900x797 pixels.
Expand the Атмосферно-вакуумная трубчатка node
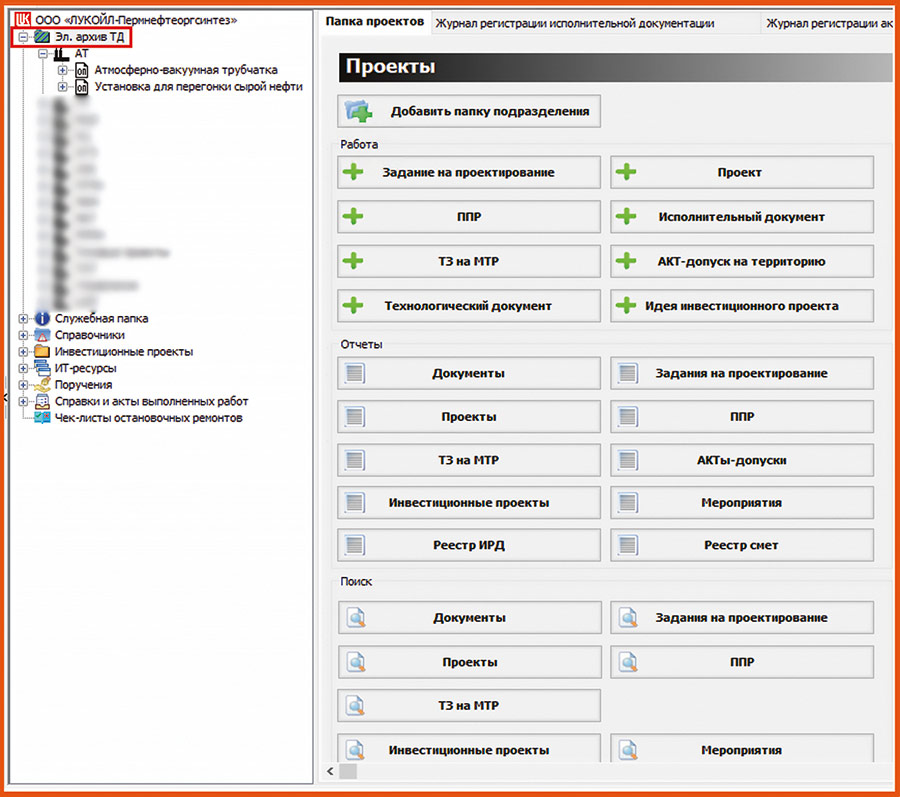tap(63, 70)
